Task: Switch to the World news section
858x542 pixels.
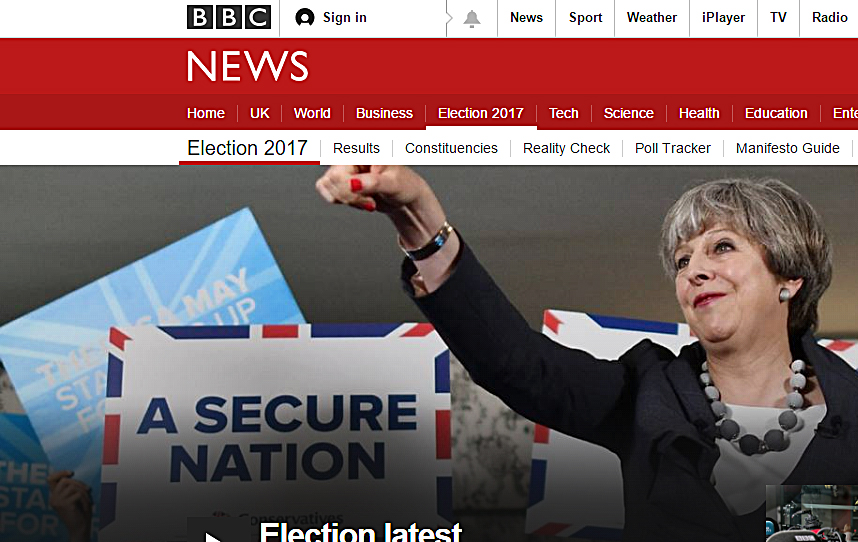Action: pos(312,113)
